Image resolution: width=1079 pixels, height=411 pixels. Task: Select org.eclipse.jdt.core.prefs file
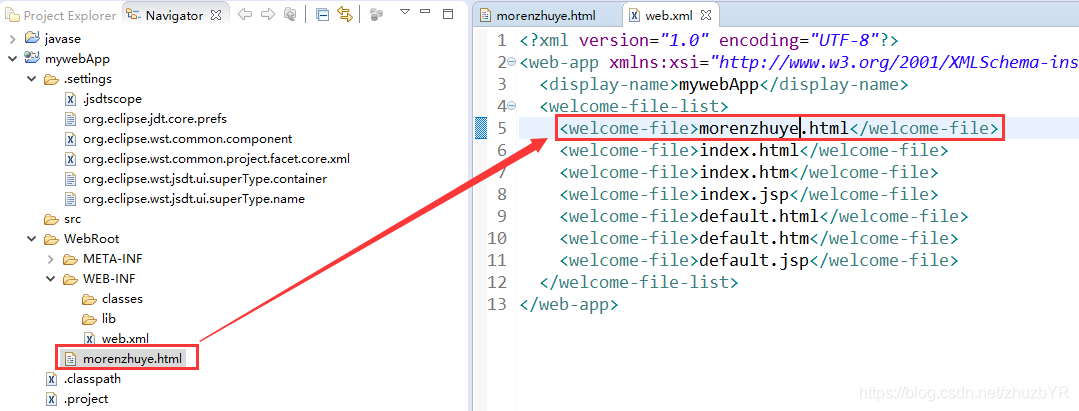pos(155,119)
